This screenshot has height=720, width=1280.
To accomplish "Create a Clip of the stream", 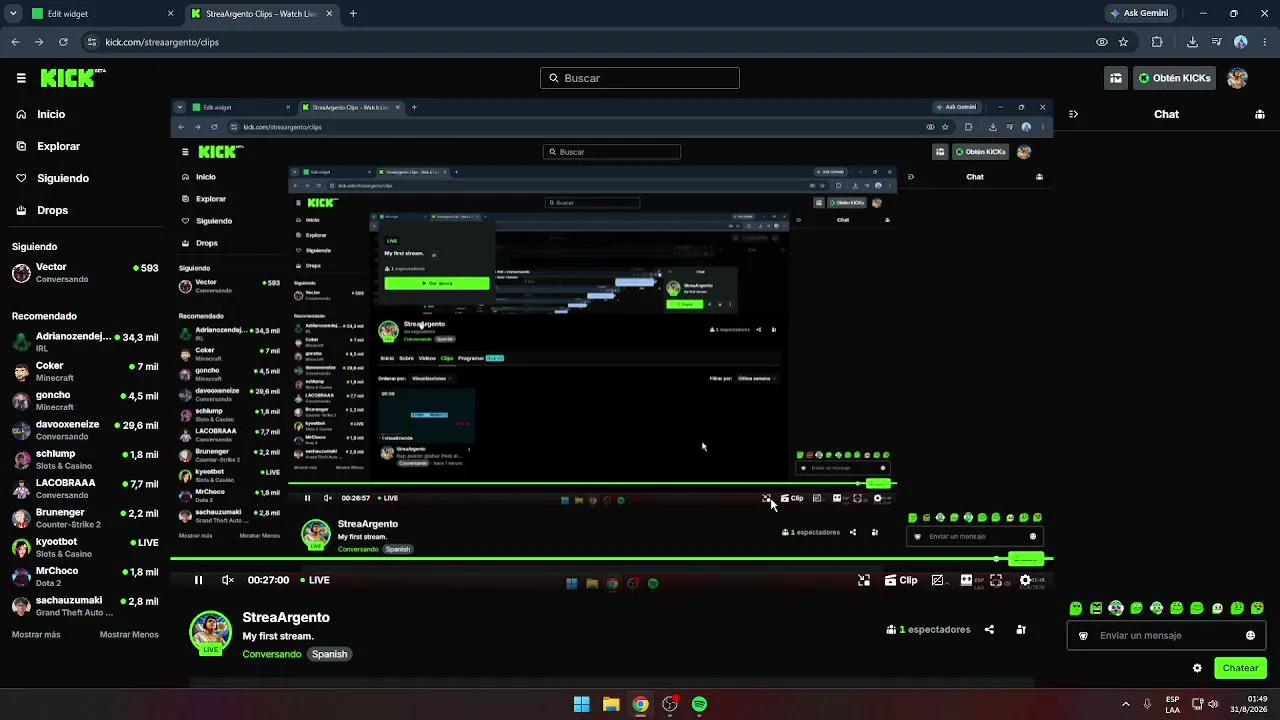I will coord(901,580).
